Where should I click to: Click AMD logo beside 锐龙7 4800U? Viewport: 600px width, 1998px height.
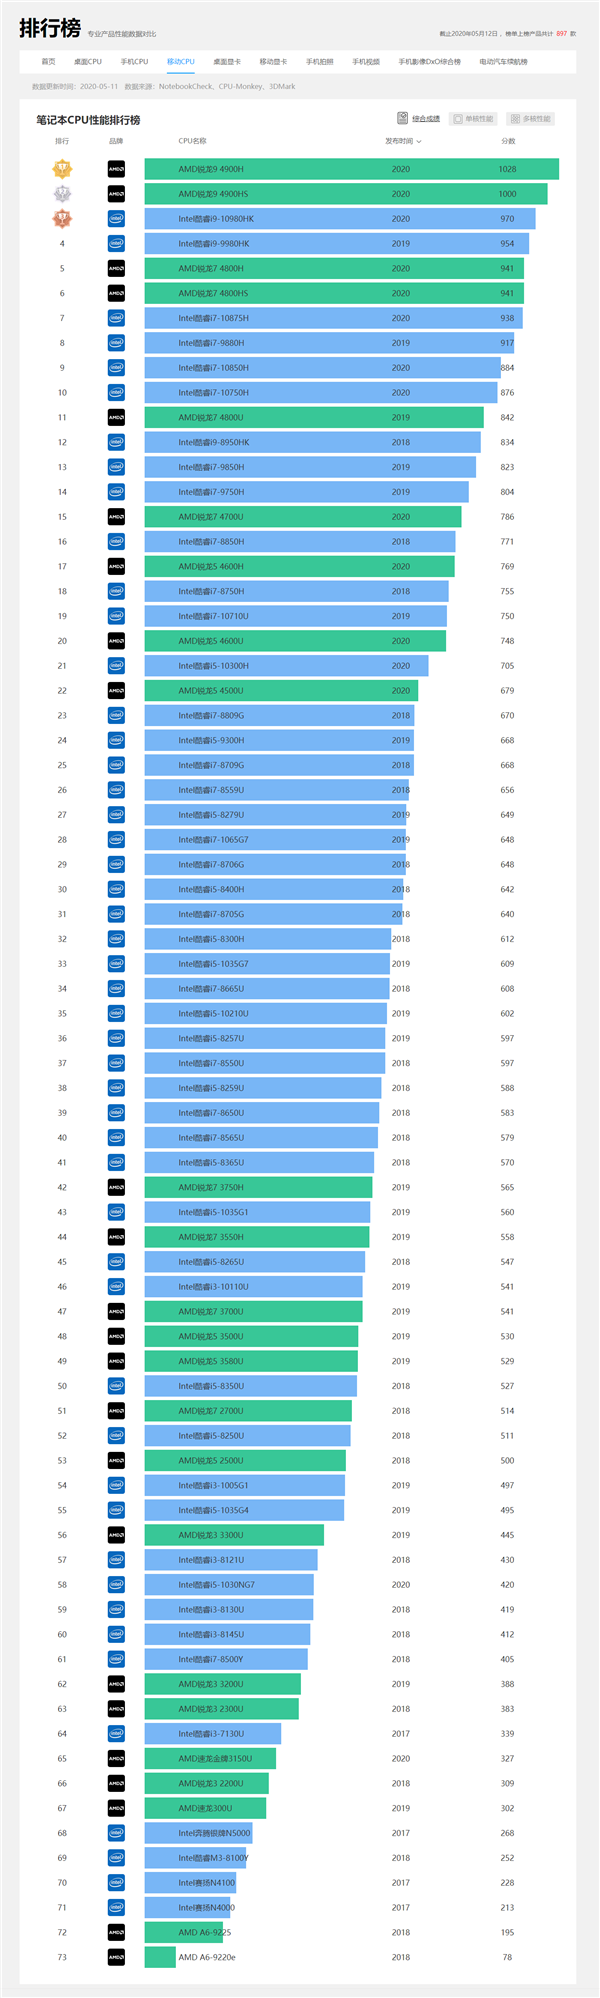116,417
